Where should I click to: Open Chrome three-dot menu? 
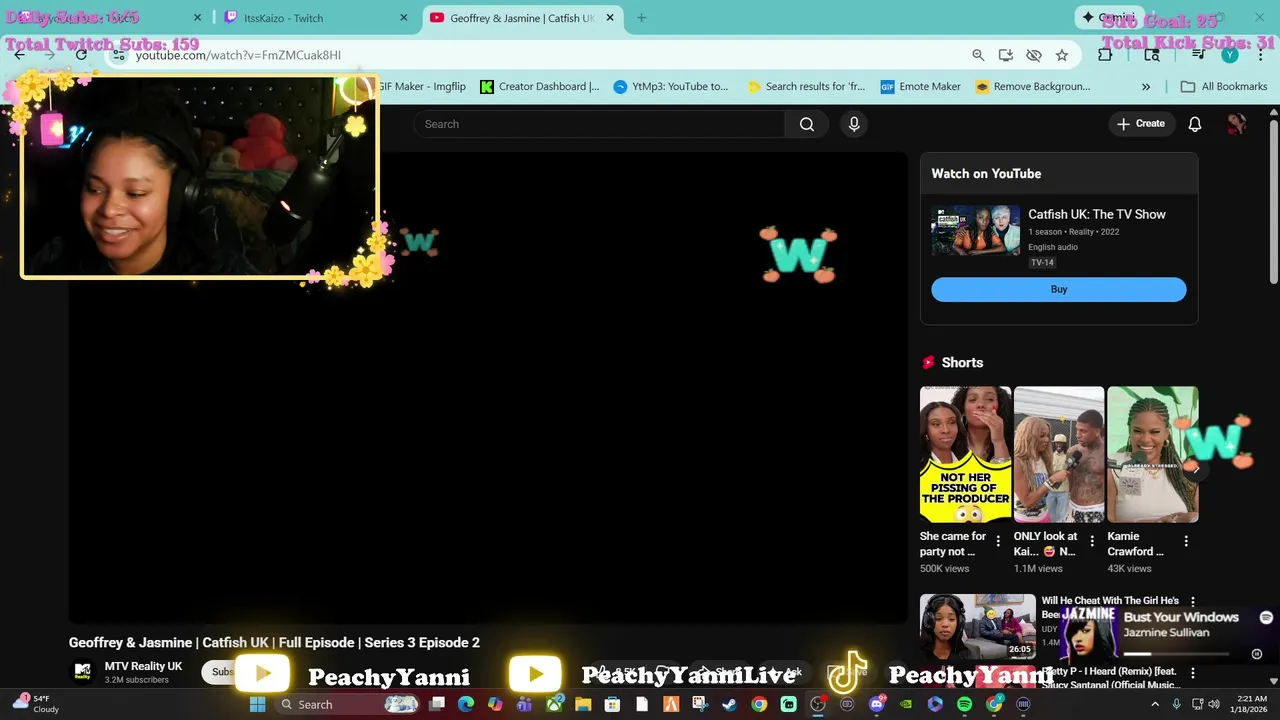tap(1261, 55)
